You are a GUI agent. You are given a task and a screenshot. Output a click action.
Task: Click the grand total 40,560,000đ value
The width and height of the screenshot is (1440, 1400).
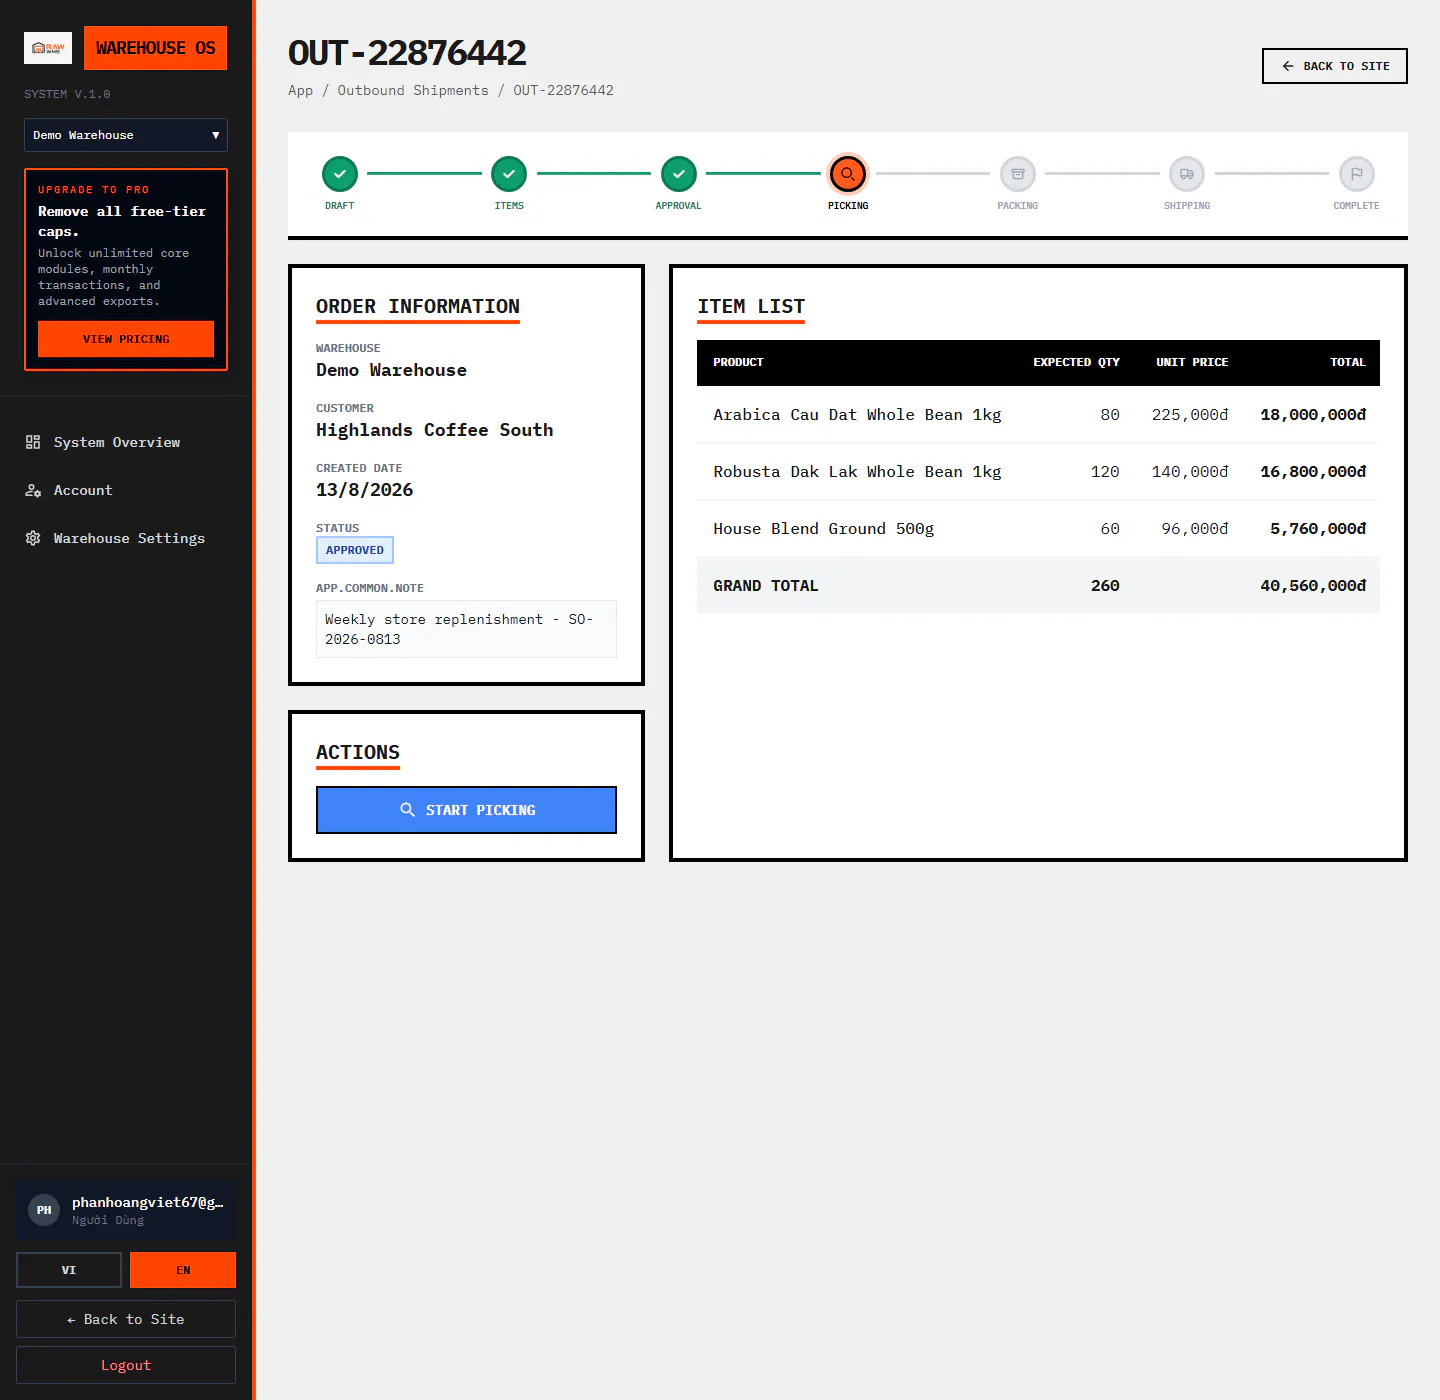click(1313, 586)
